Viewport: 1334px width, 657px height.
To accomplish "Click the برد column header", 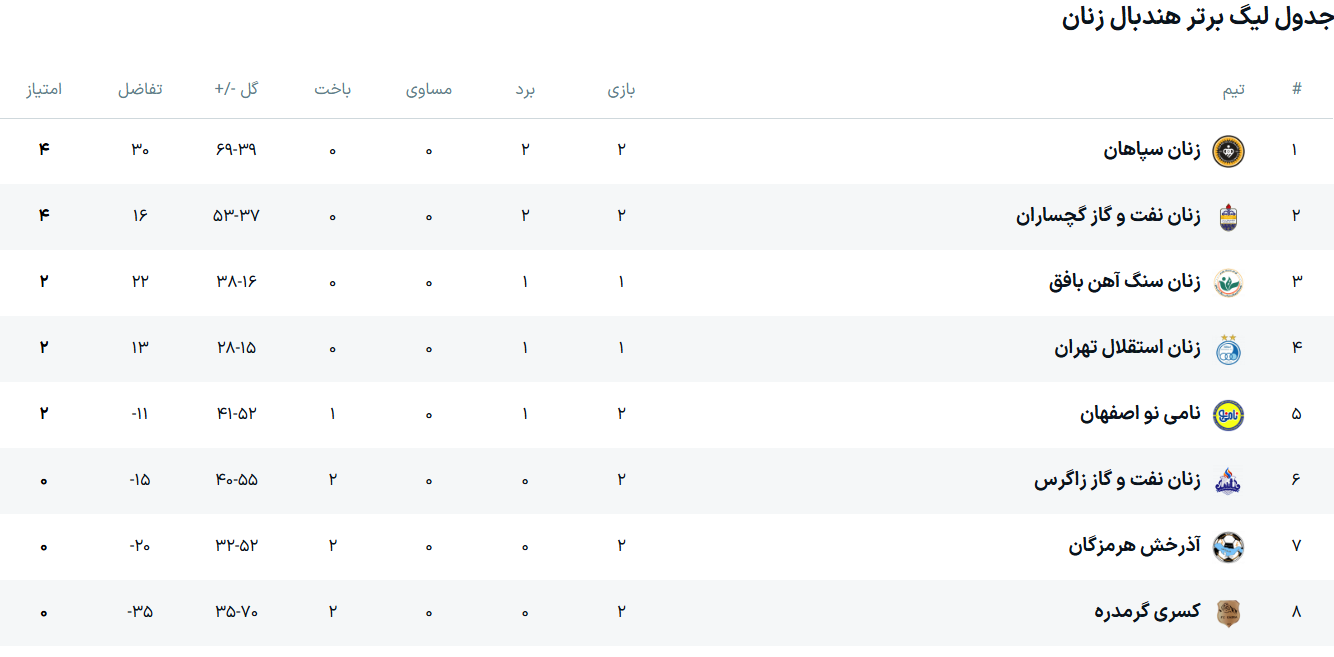I will point(525,89).
